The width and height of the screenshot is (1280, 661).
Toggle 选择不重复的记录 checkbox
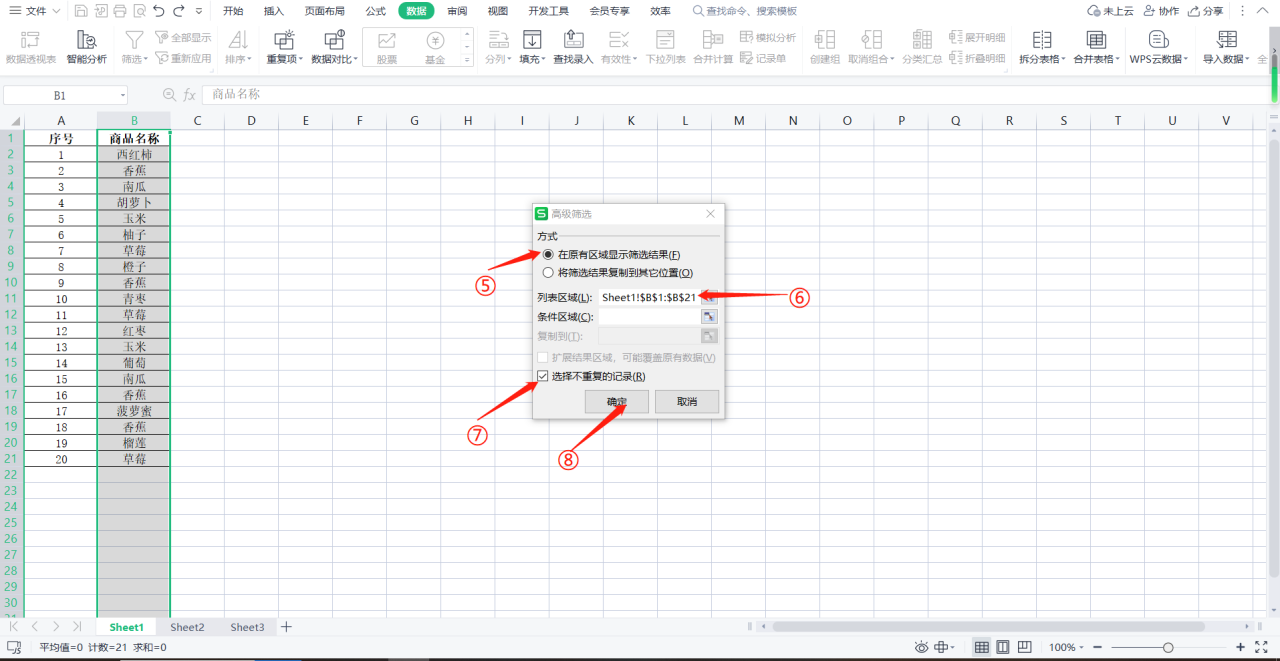[543, 377]
